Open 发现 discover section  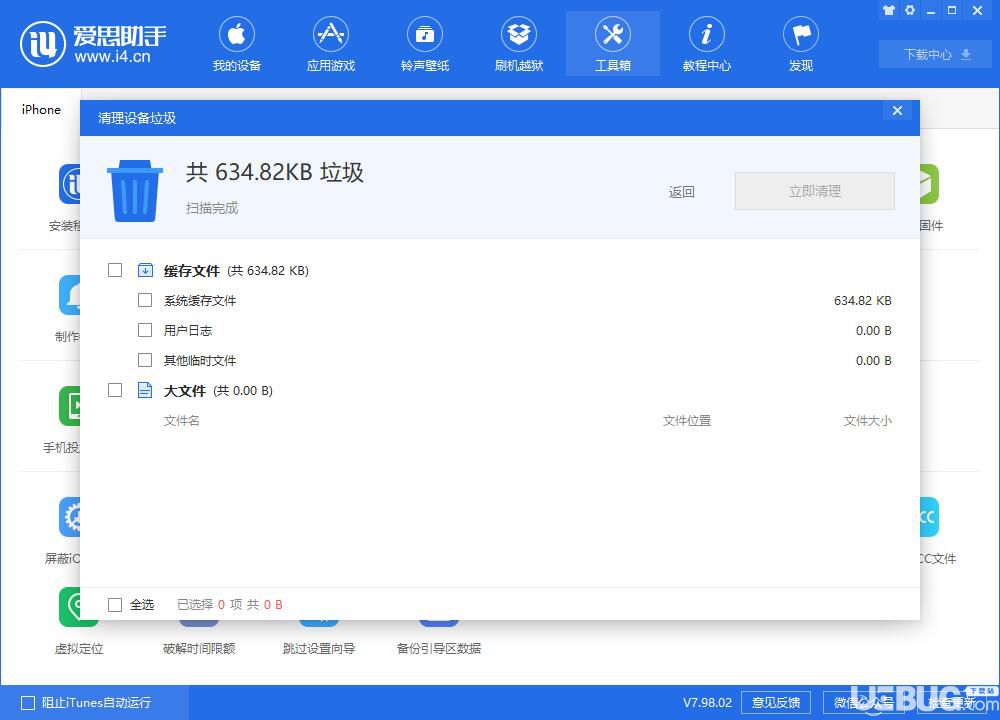801,44
